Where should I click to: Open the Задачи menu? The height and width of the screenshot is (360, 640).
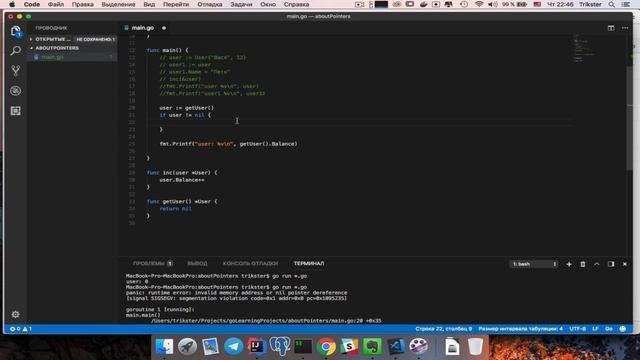pyautogui.click(x=241, y=4)
